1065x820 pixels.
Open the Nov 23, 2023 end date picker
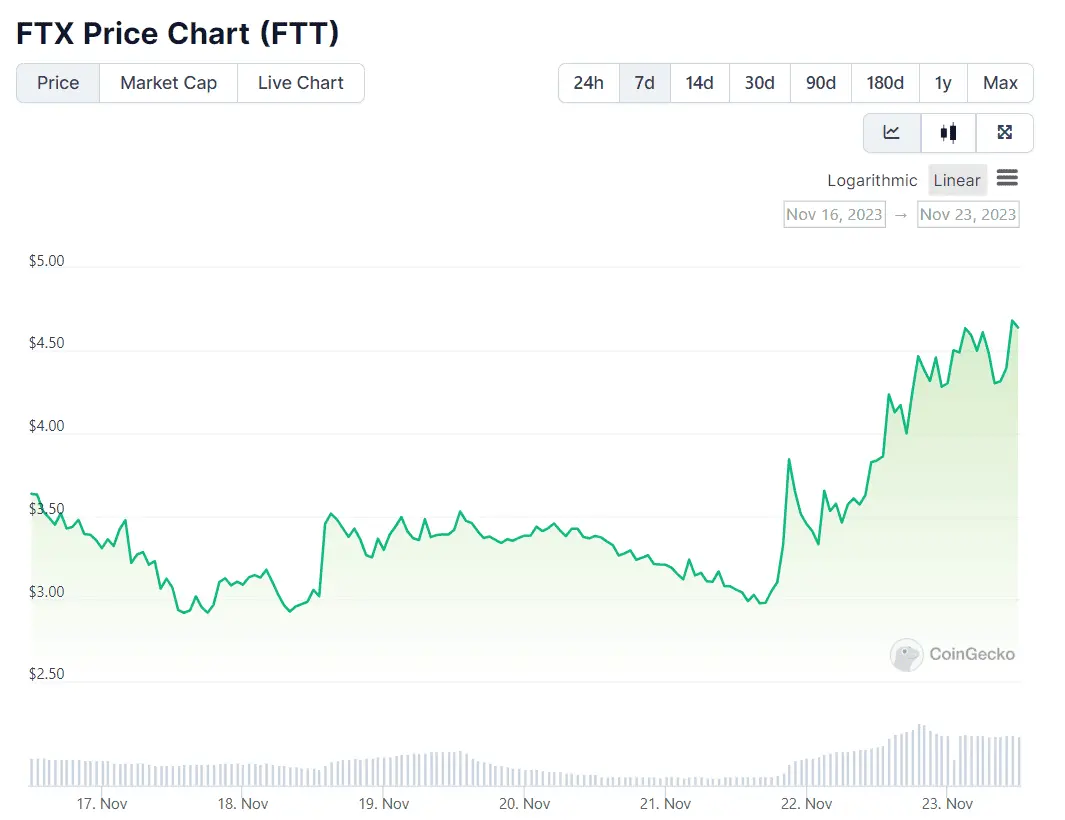(x=967, y=214)
